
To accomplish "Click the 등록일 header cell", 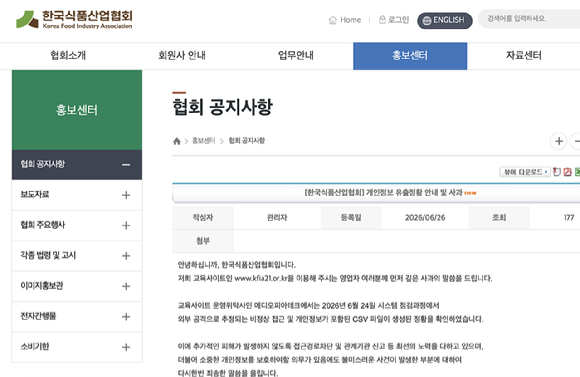I will click(x=351, y=218).
